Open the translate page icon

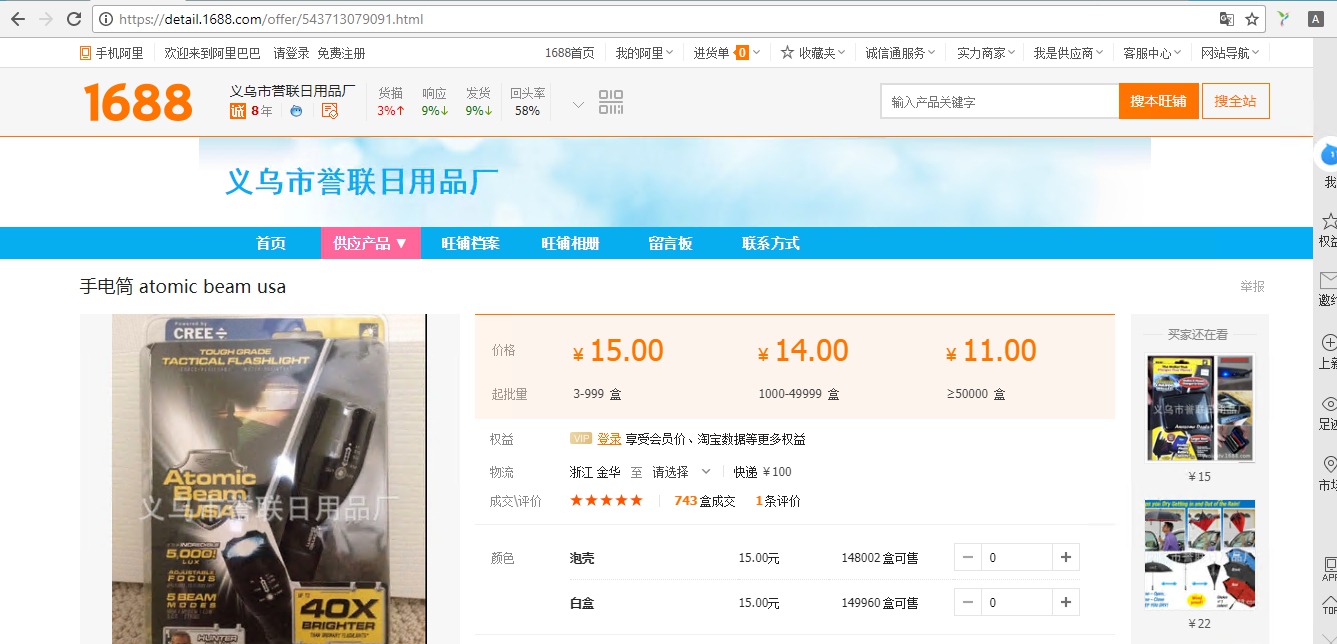click(x=1226, y=19)
